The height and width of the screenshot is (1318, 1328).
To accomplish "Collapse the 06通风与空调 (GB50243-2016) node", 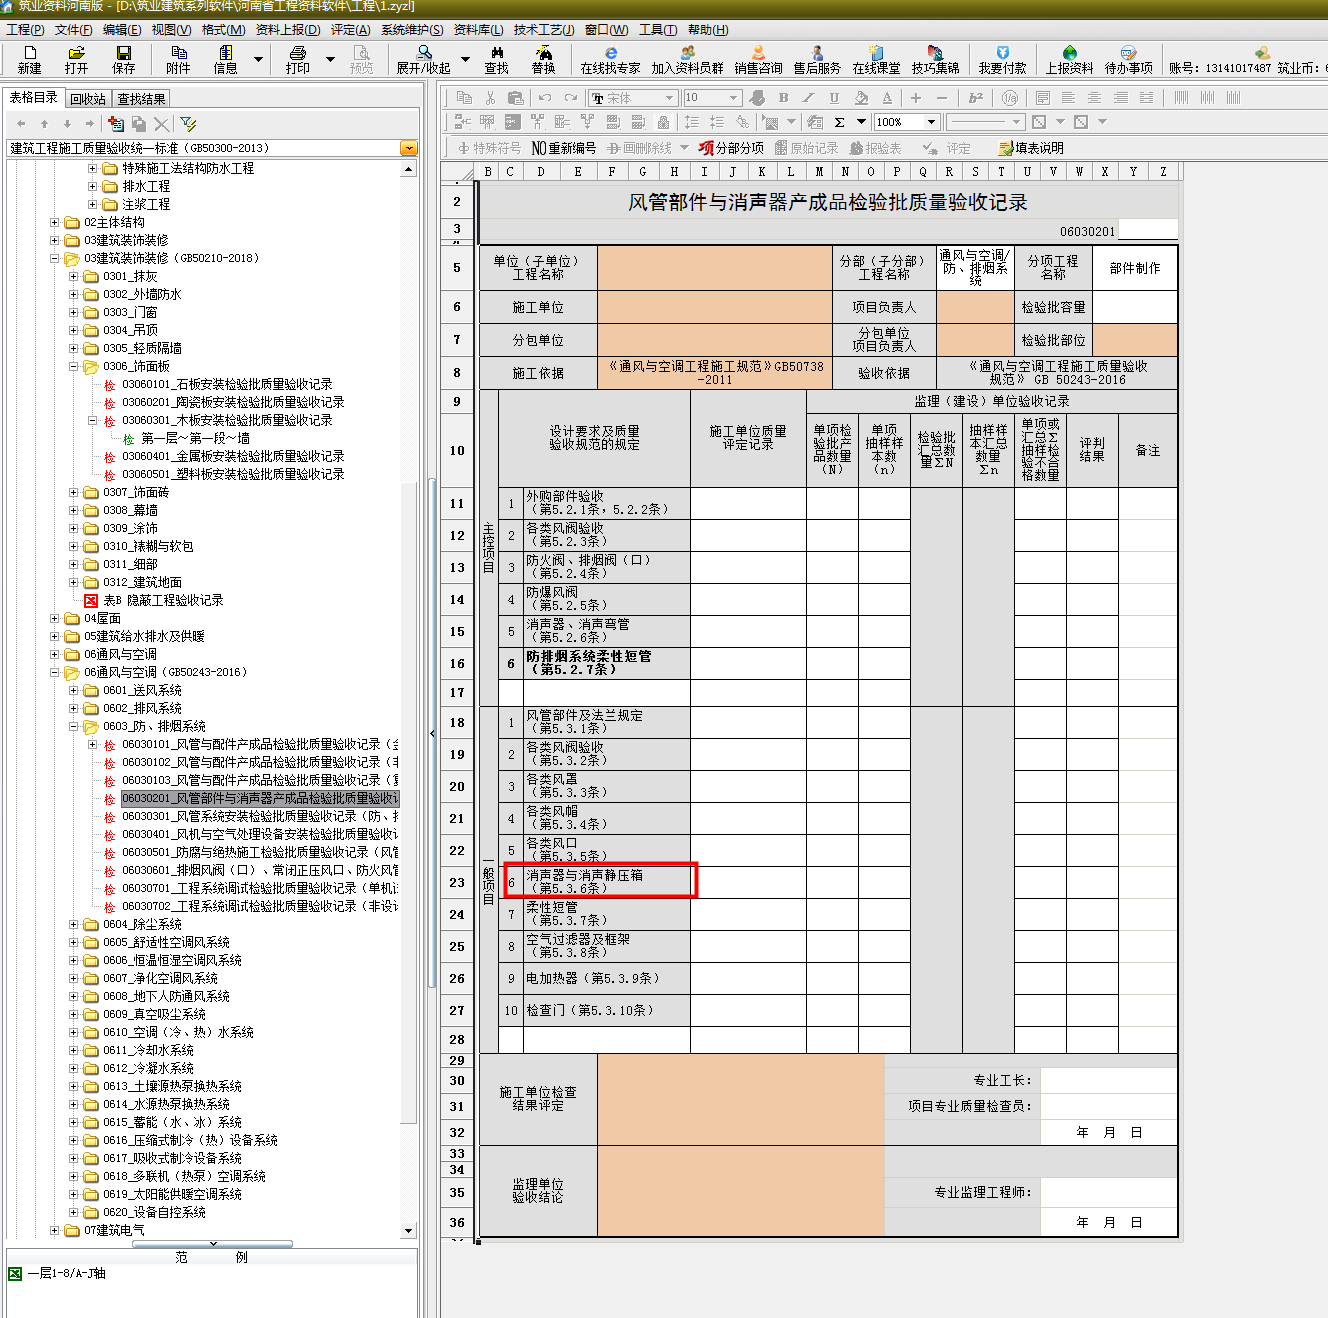I will point(55,672).
